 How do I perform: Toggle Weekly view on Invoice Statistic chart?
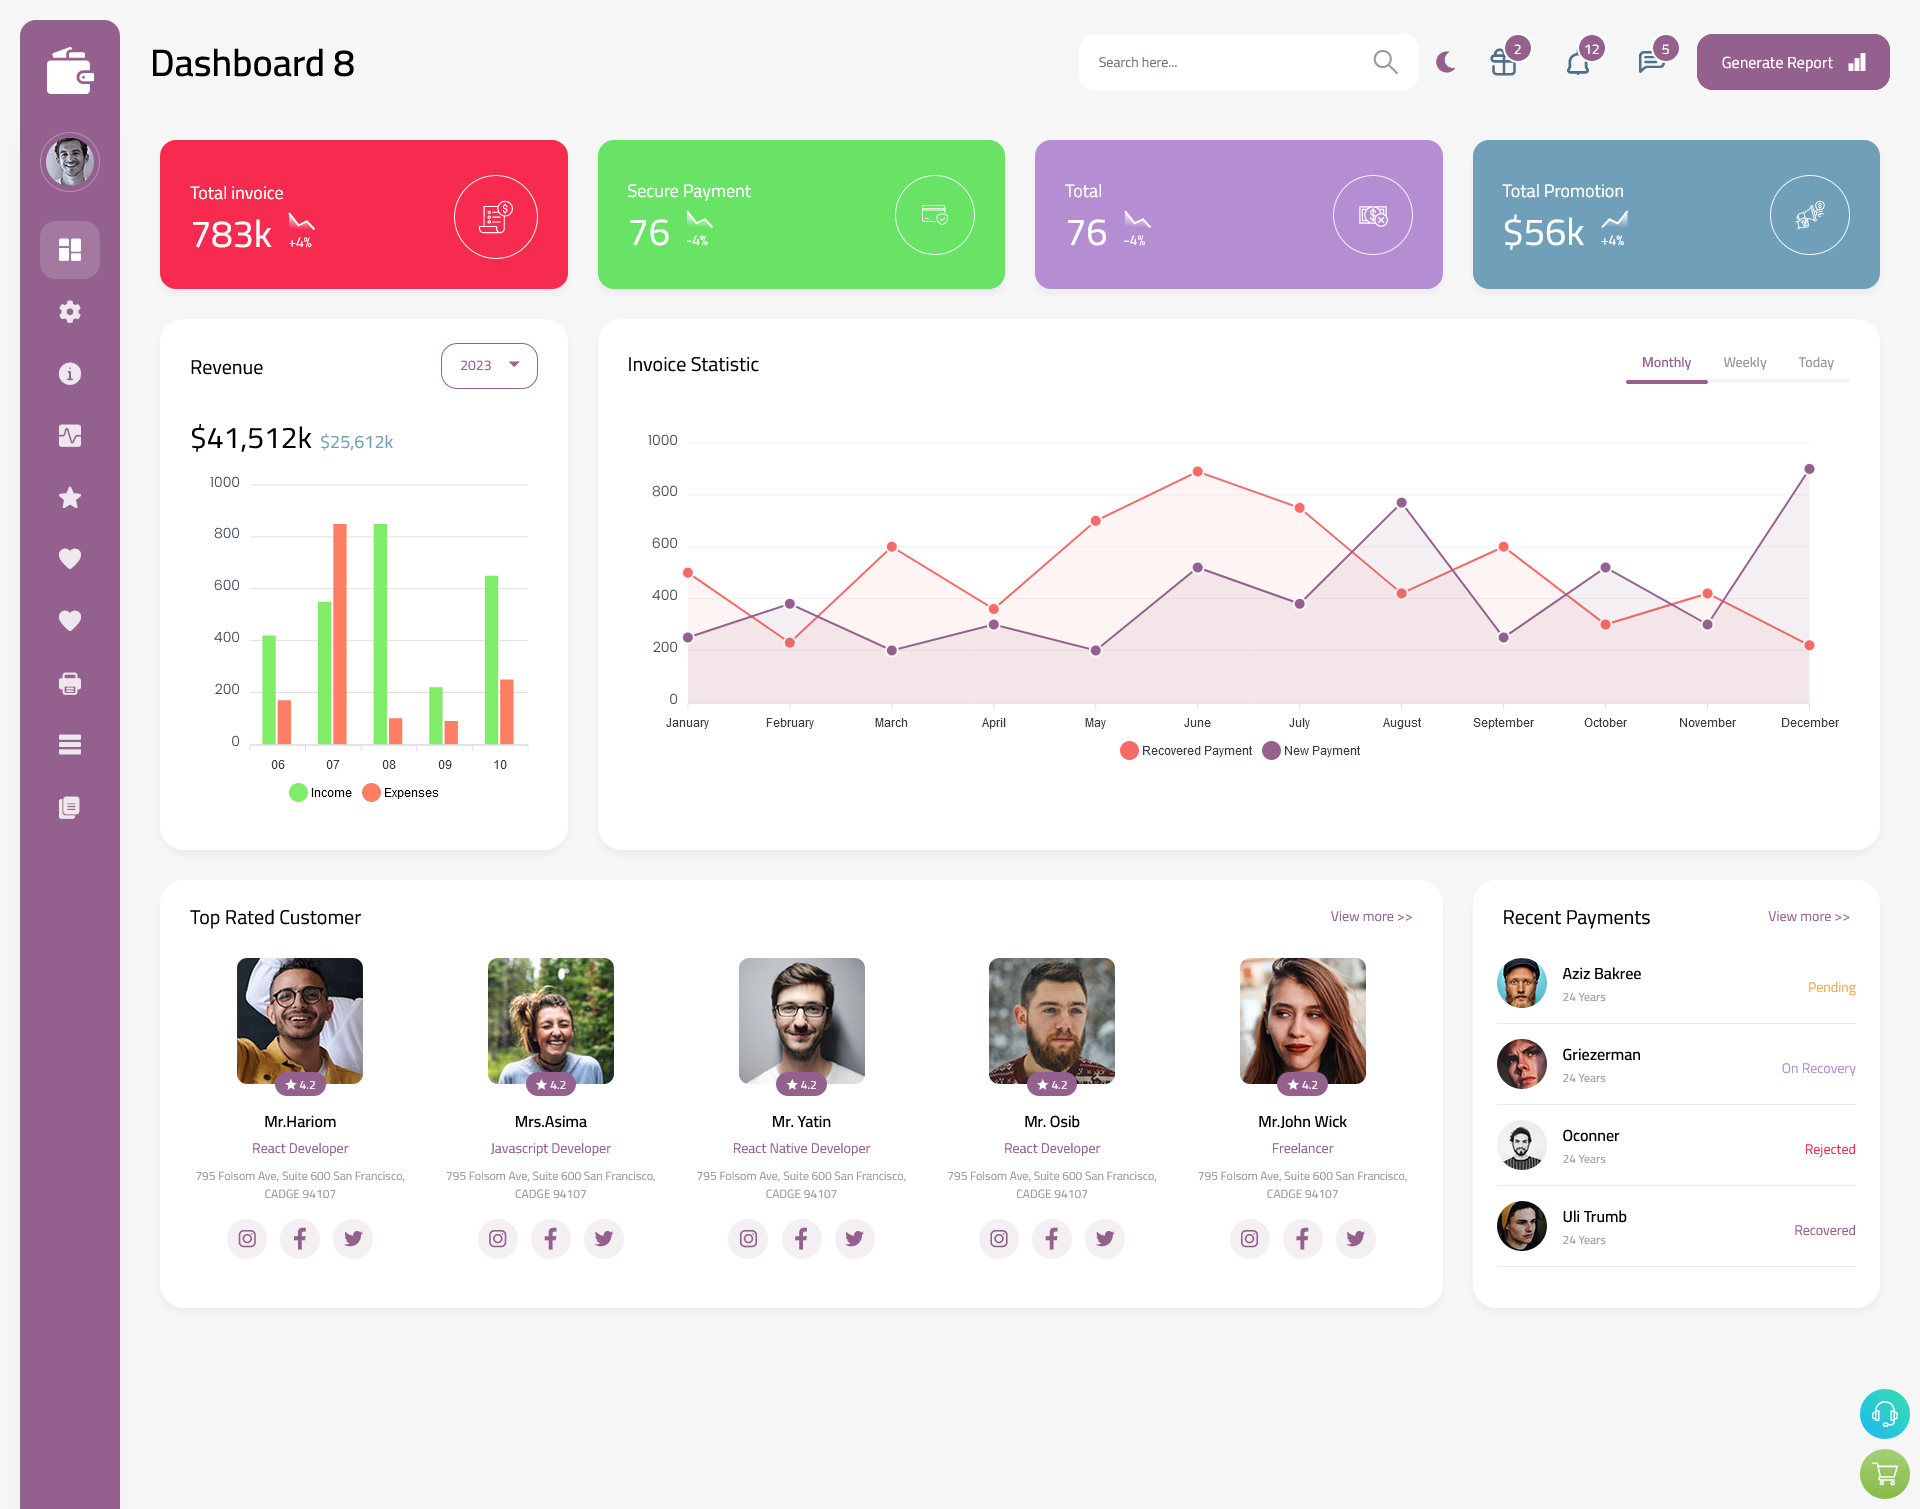point(1744,362)
